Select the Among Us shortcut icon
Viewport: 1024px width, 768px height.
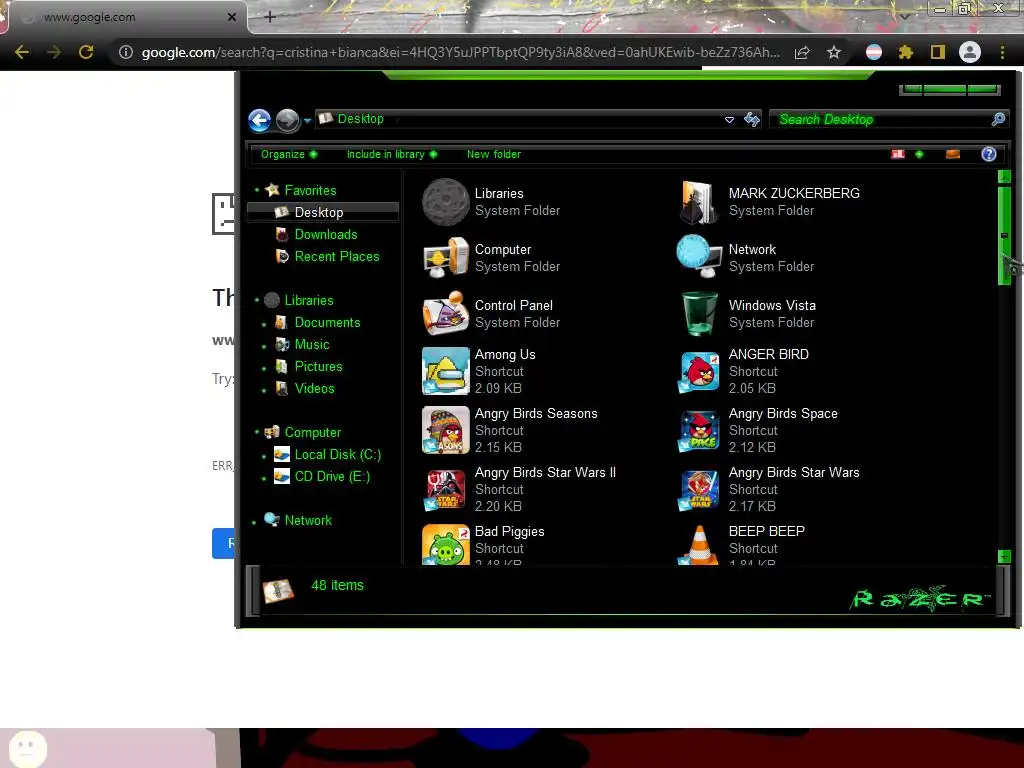coord(445,371)
